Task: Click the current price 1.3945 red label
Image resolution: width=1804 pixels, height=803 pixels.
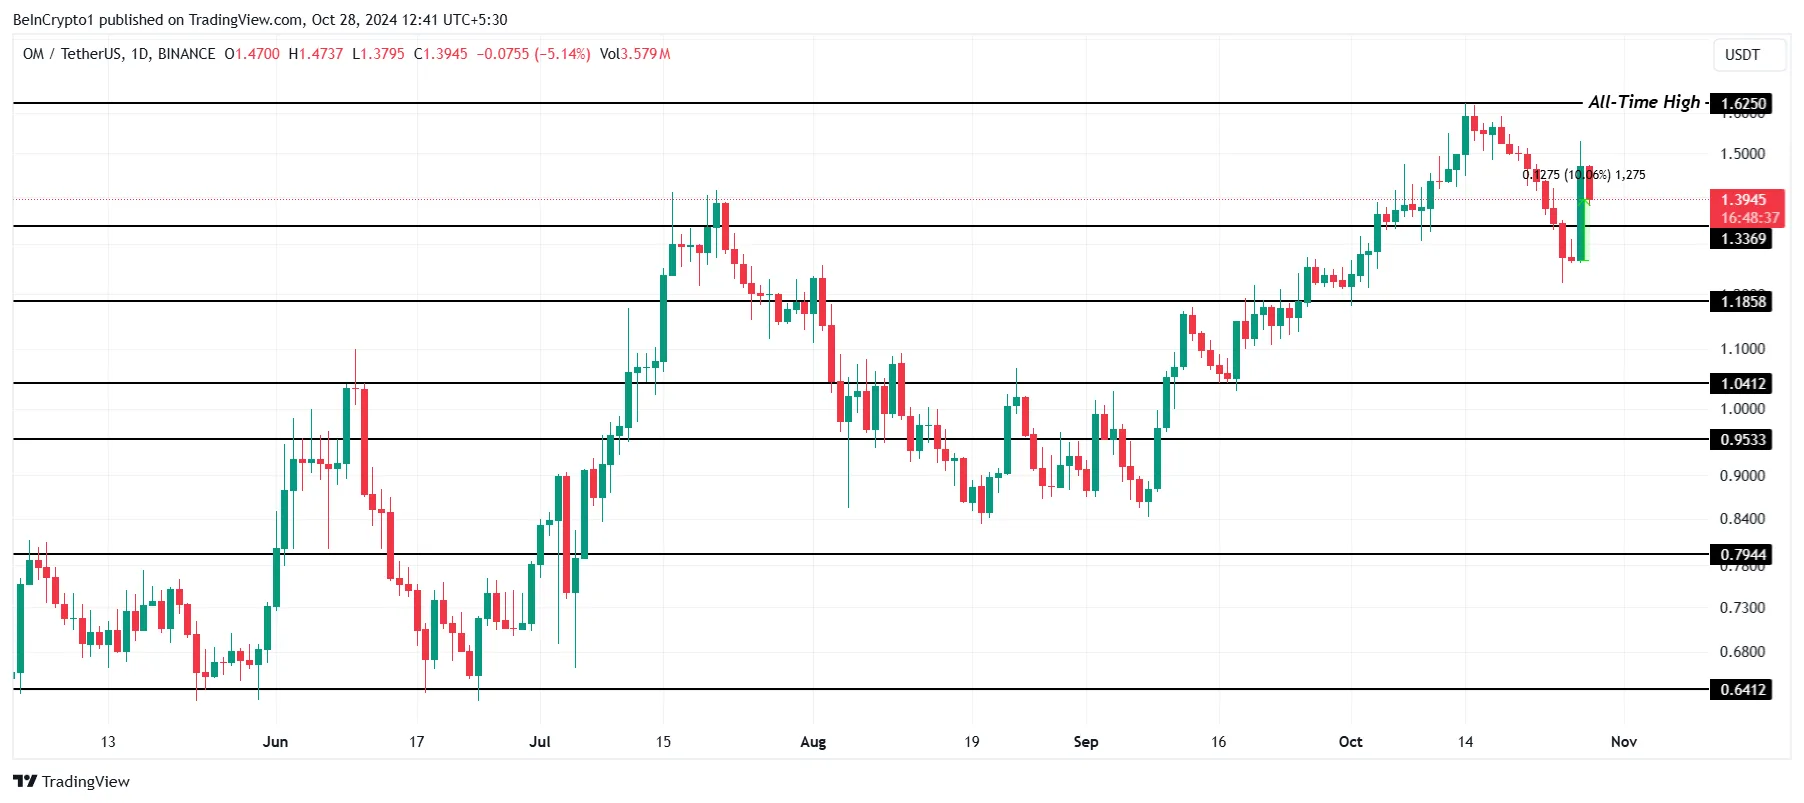Action: click(1747, 208)
